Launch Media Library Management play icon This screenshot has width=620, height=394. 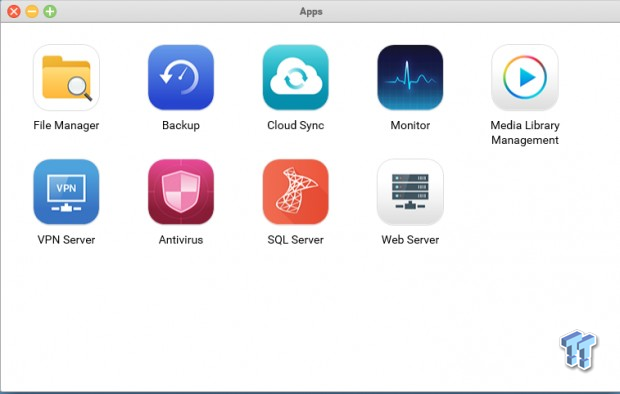point(525,78)
